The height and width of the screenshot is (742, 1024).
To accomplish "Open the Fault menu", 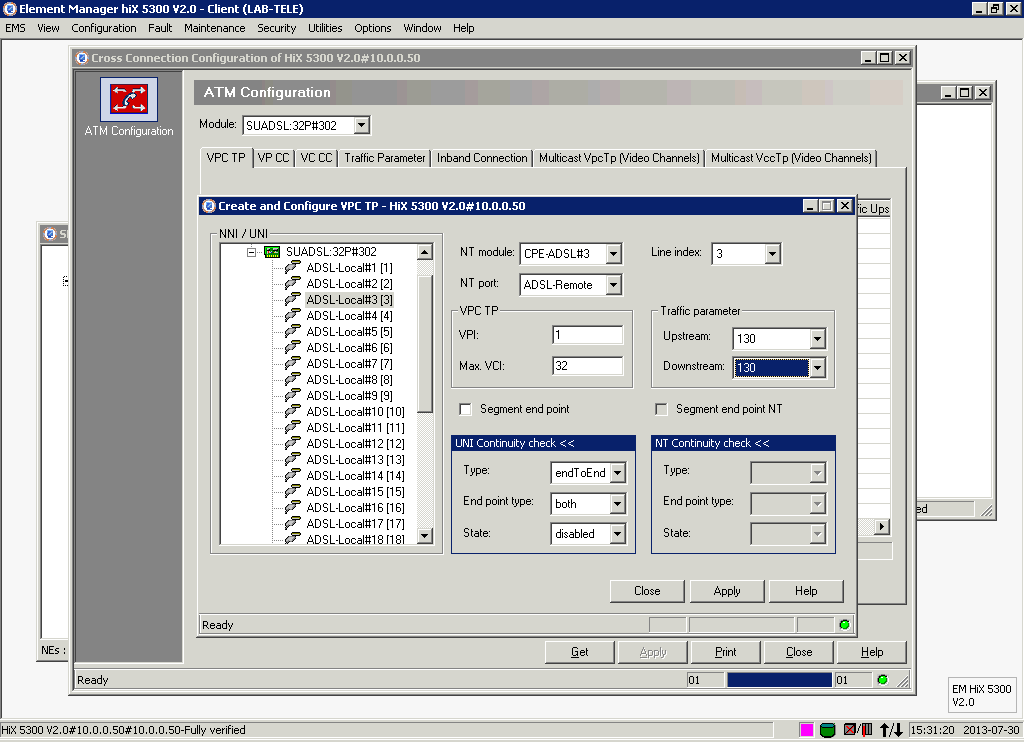I will click(160, 28).
